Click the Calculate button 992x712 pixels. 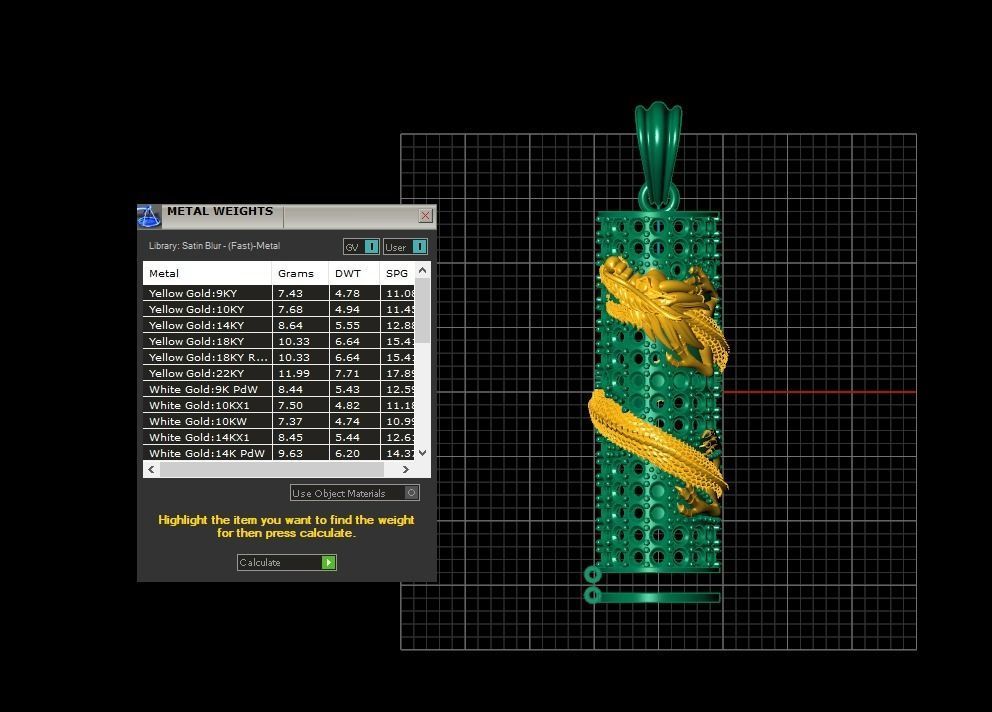tap(287, 562)
